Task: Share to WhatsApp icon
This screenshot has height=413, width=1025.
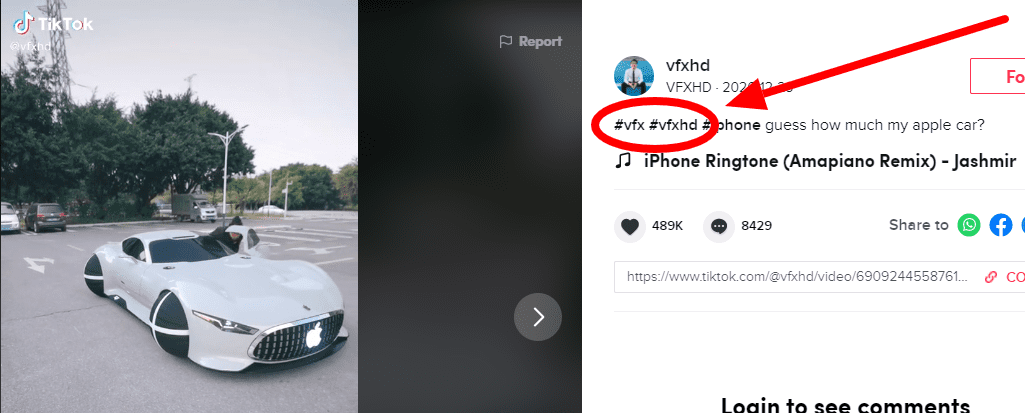Action: point(969,225)
